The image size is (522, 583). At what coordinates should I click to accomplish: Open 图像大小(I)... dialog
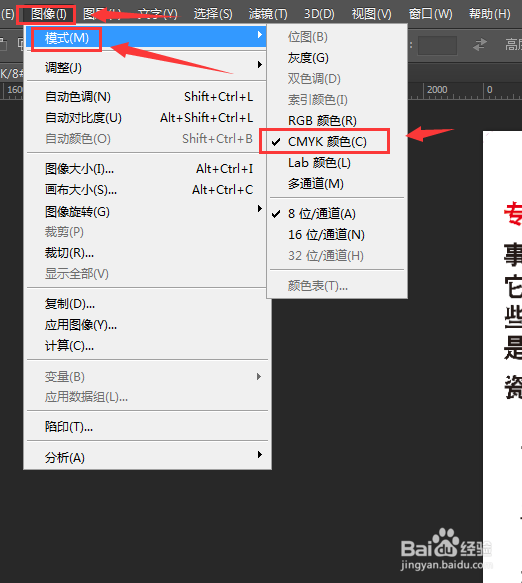[147, 169]
